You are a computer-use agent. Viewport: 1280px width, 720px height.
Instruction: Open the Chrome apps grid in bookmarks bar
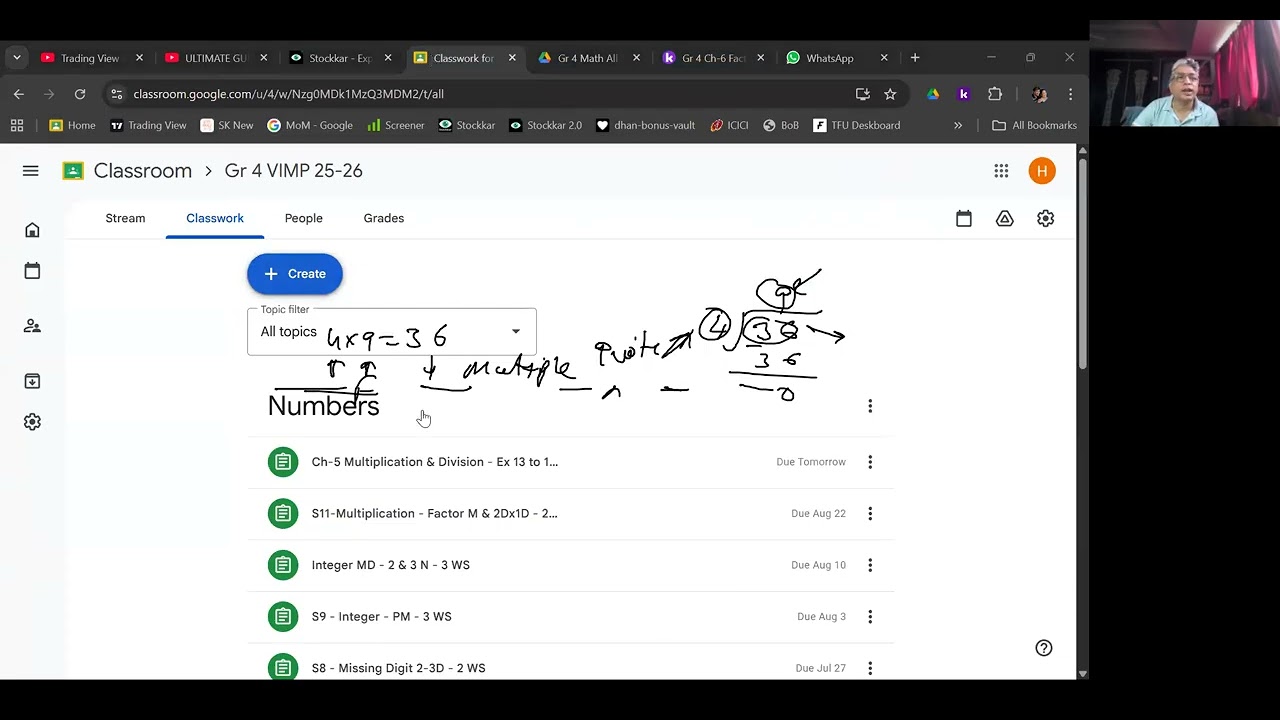17,125
